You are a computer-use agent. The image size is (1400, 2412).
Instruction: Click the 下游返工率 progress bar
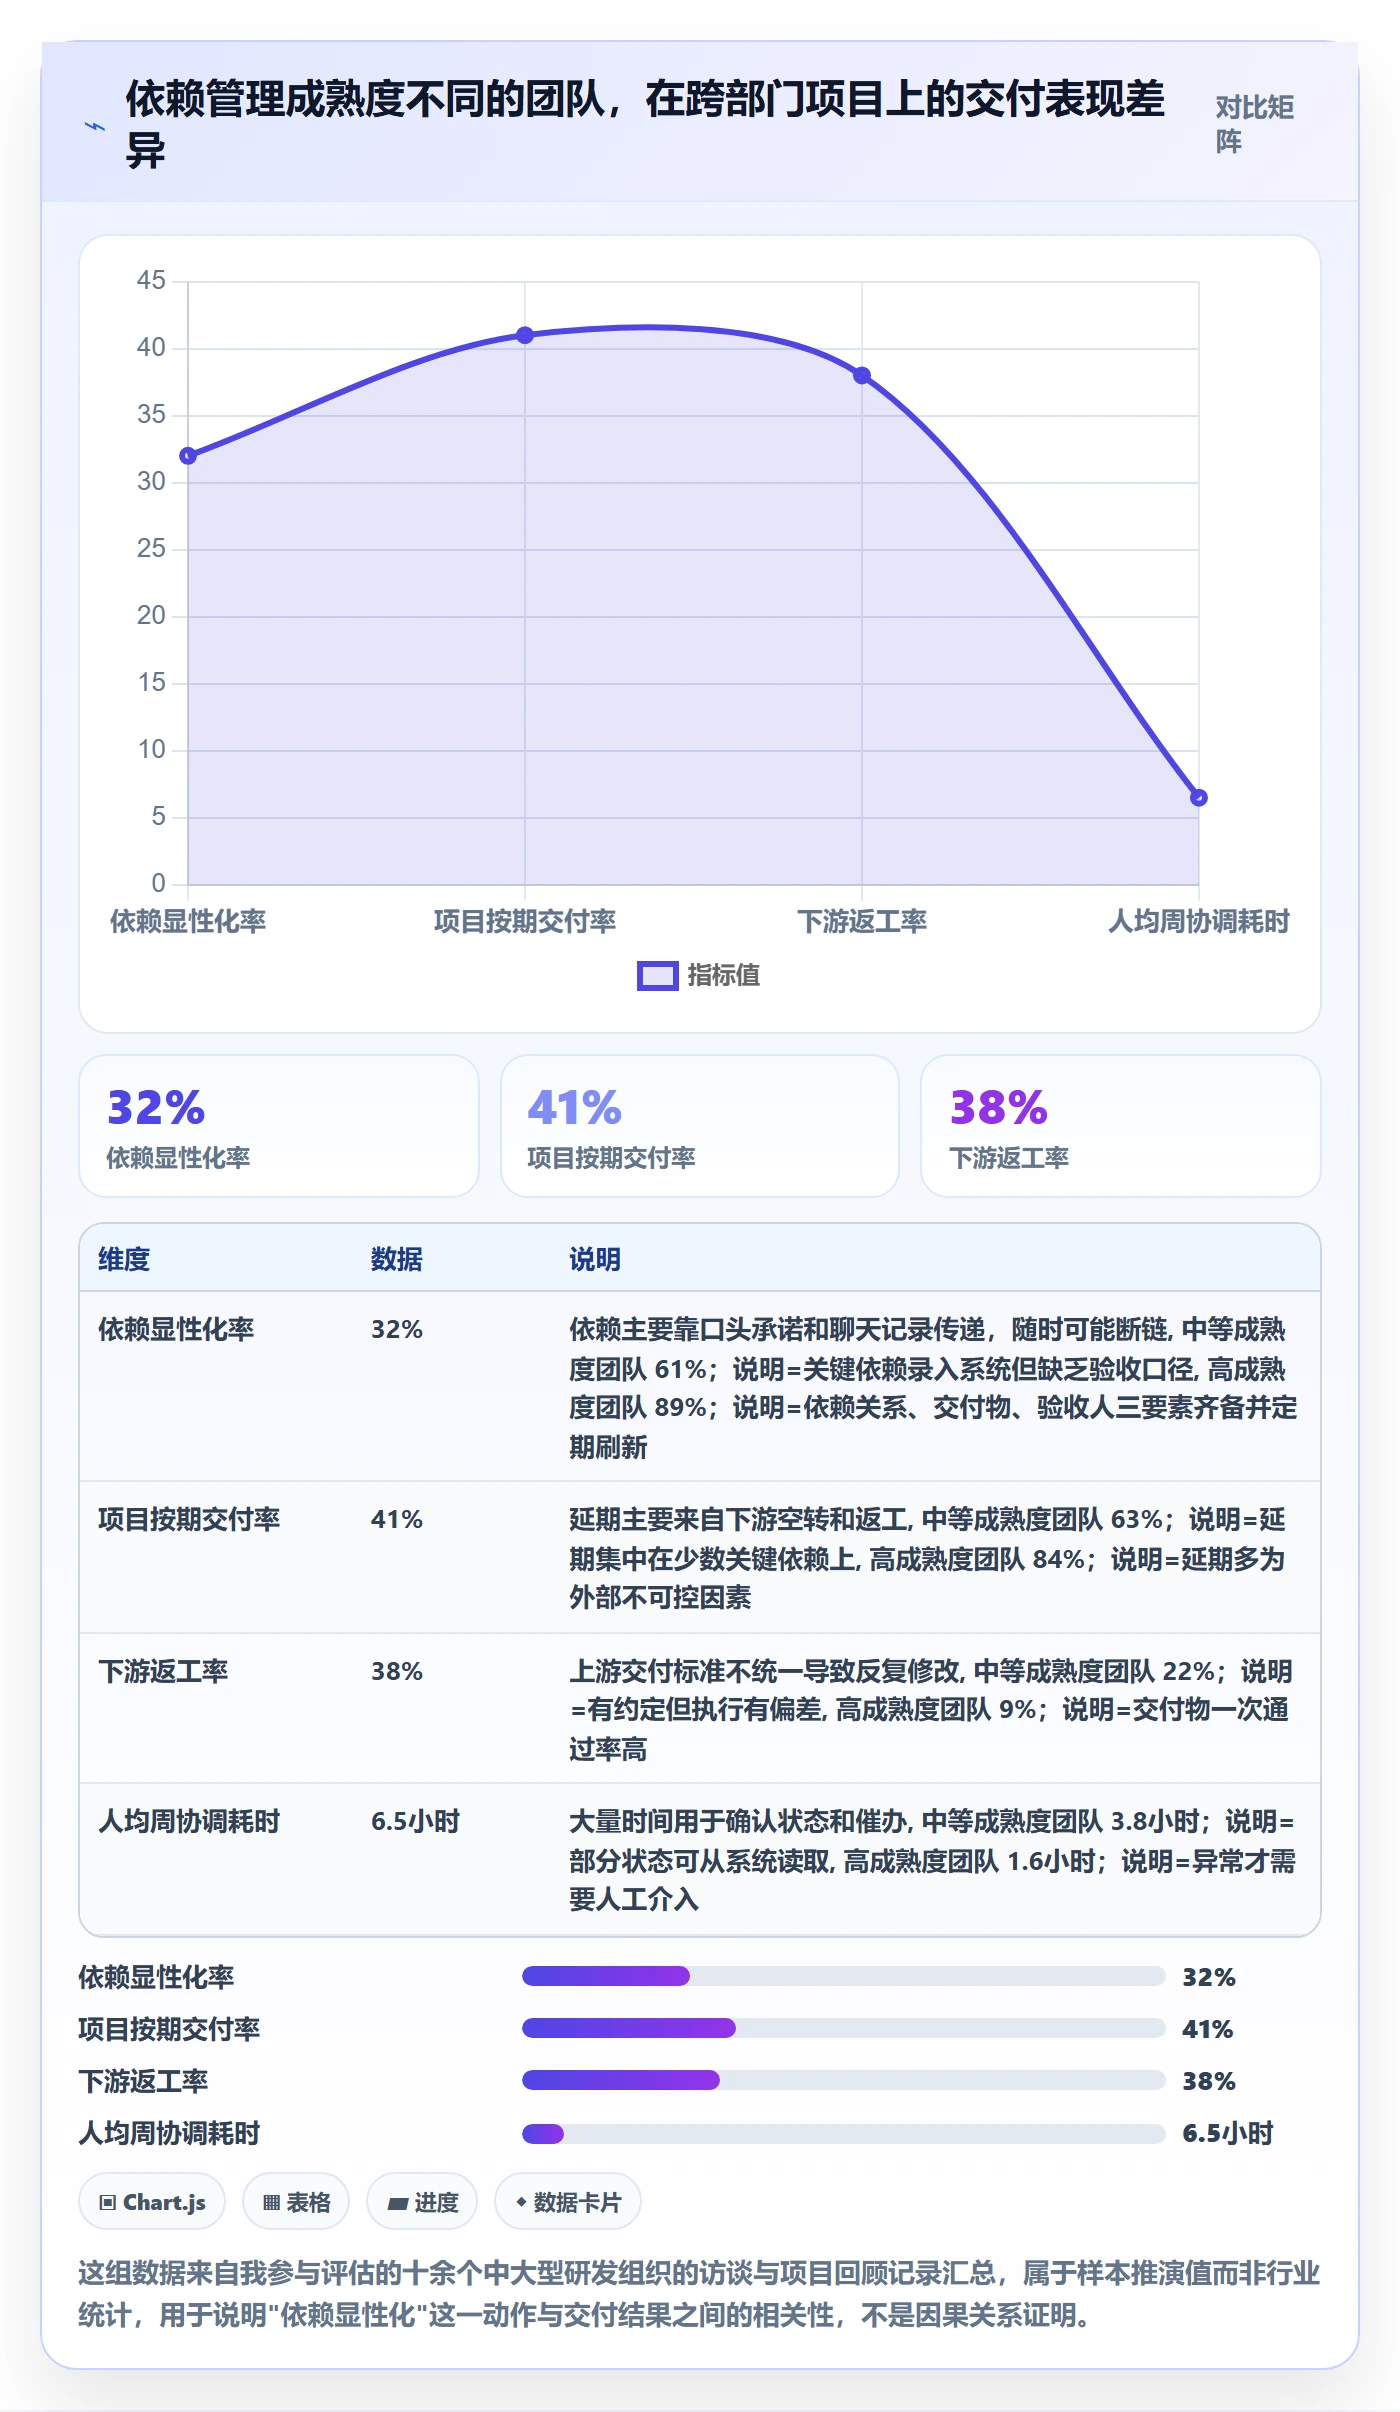point(843,2080)
